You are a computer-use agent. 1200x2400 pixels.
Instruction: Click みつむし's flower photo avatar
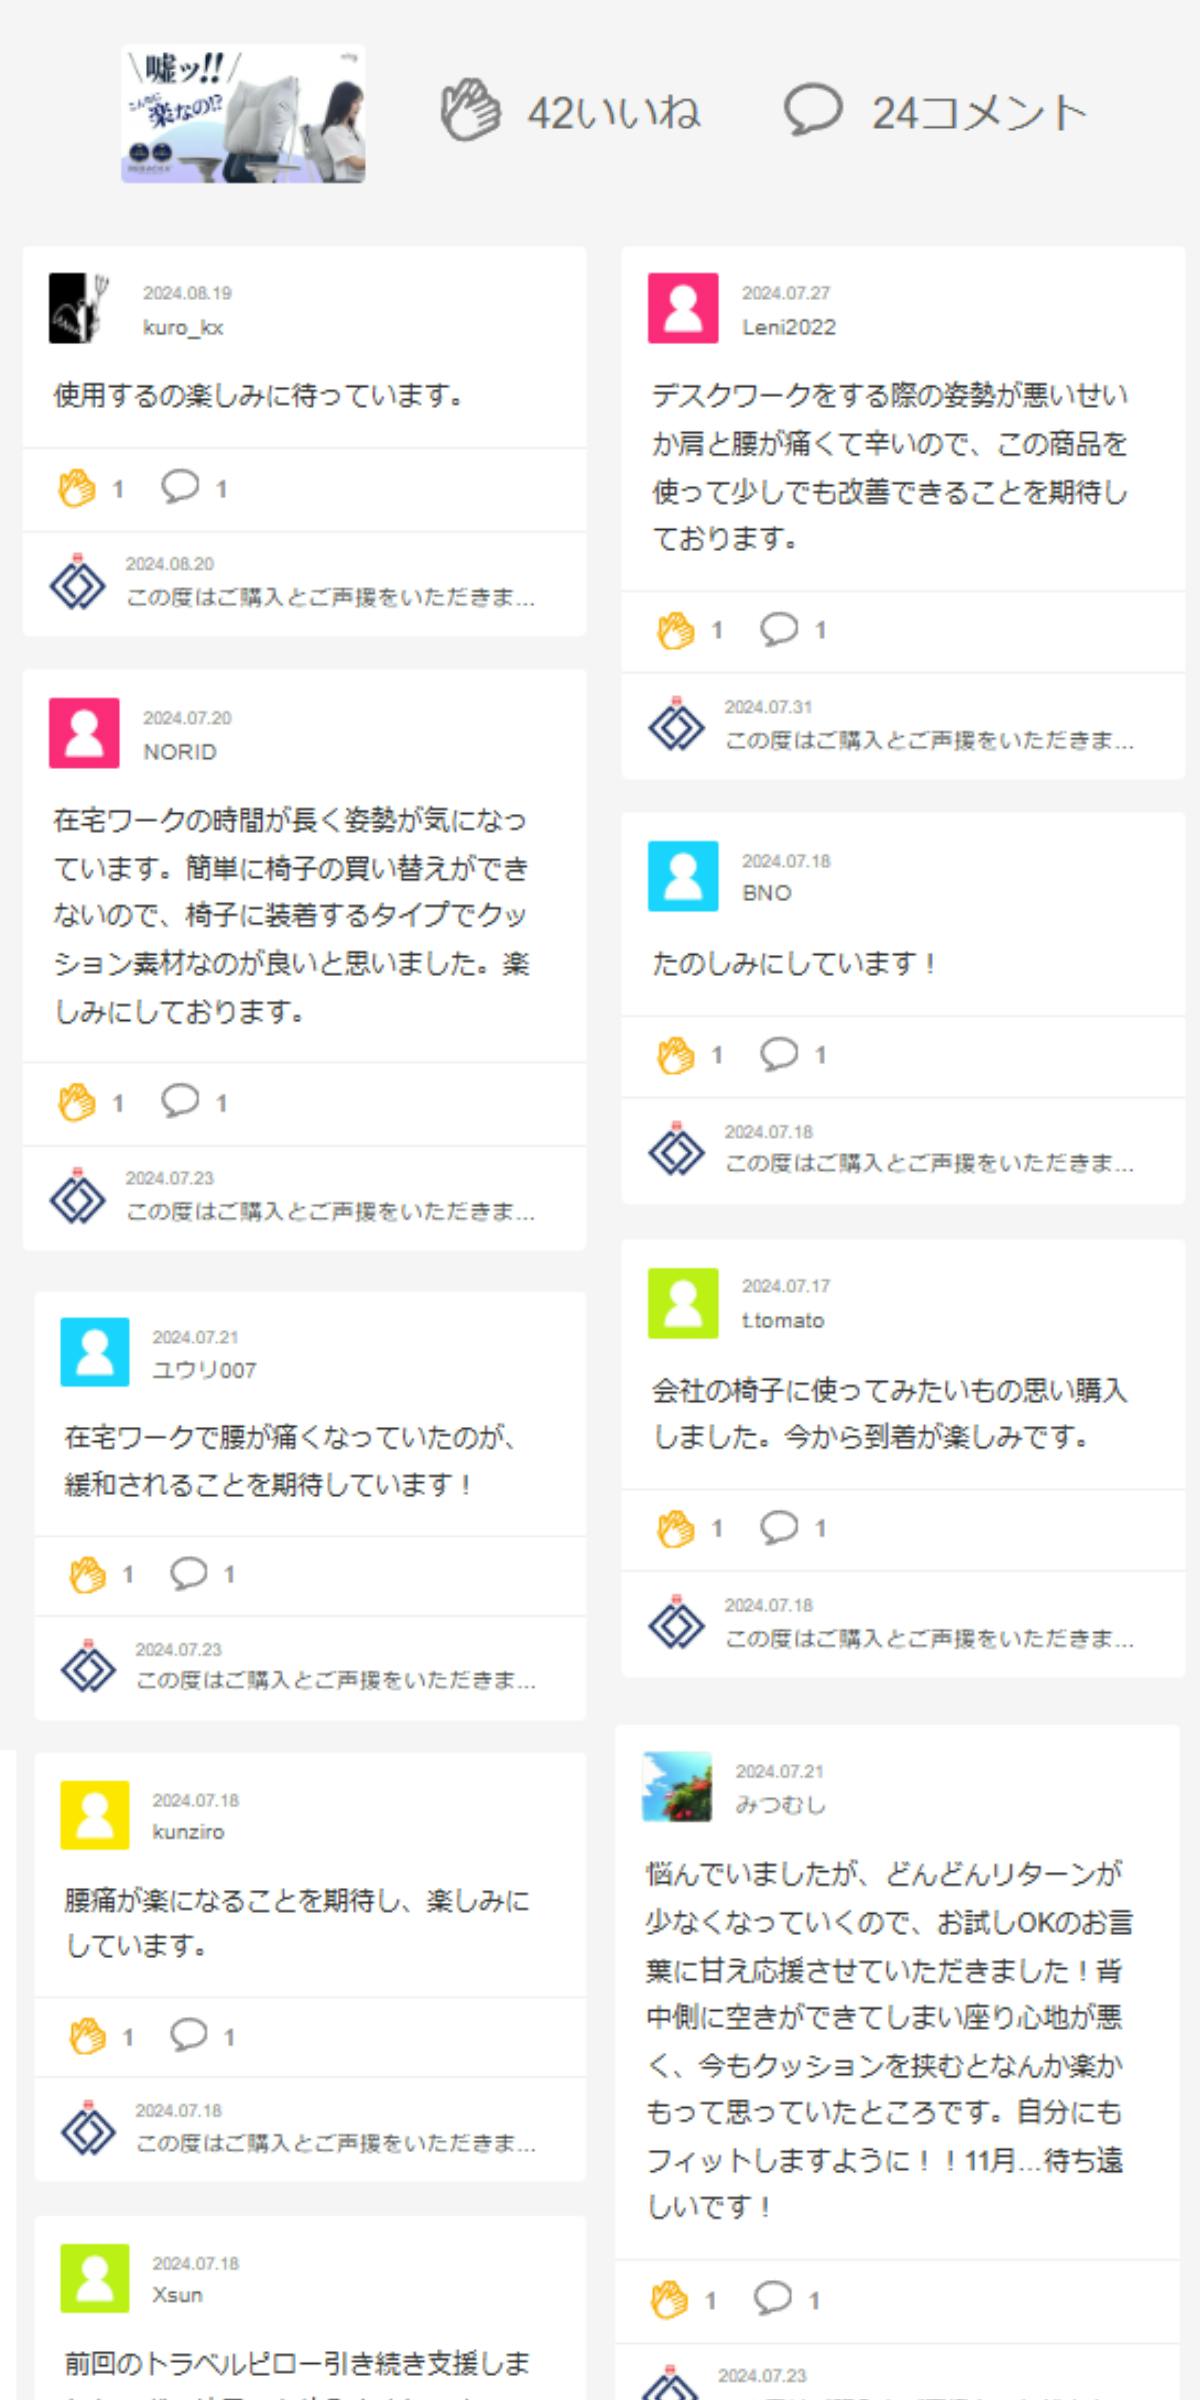[677, 1786]
